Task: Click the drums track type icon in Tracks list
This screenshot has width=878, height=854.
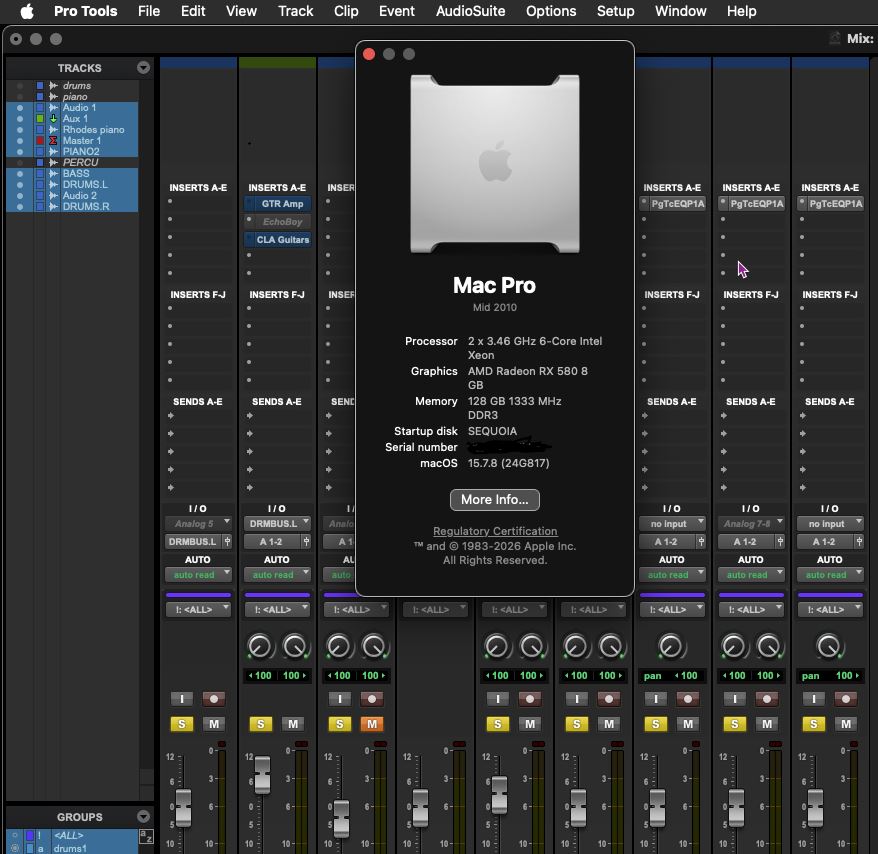Action: [53, 86]
